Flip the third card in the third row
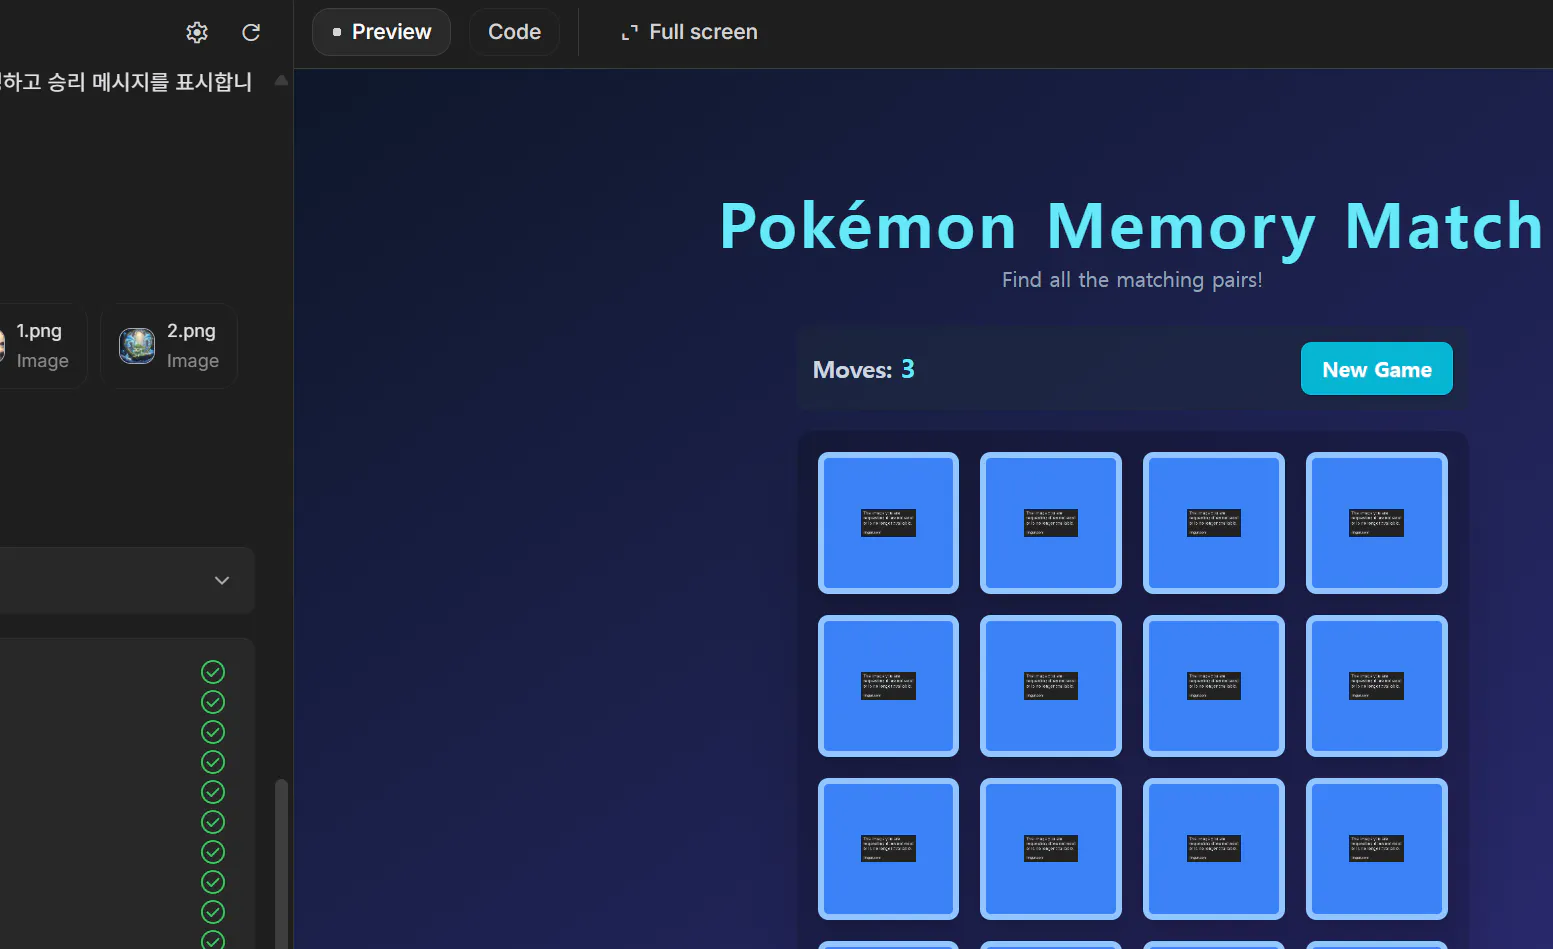This screenshot has height=949, width=1553. click(1214, 849)
